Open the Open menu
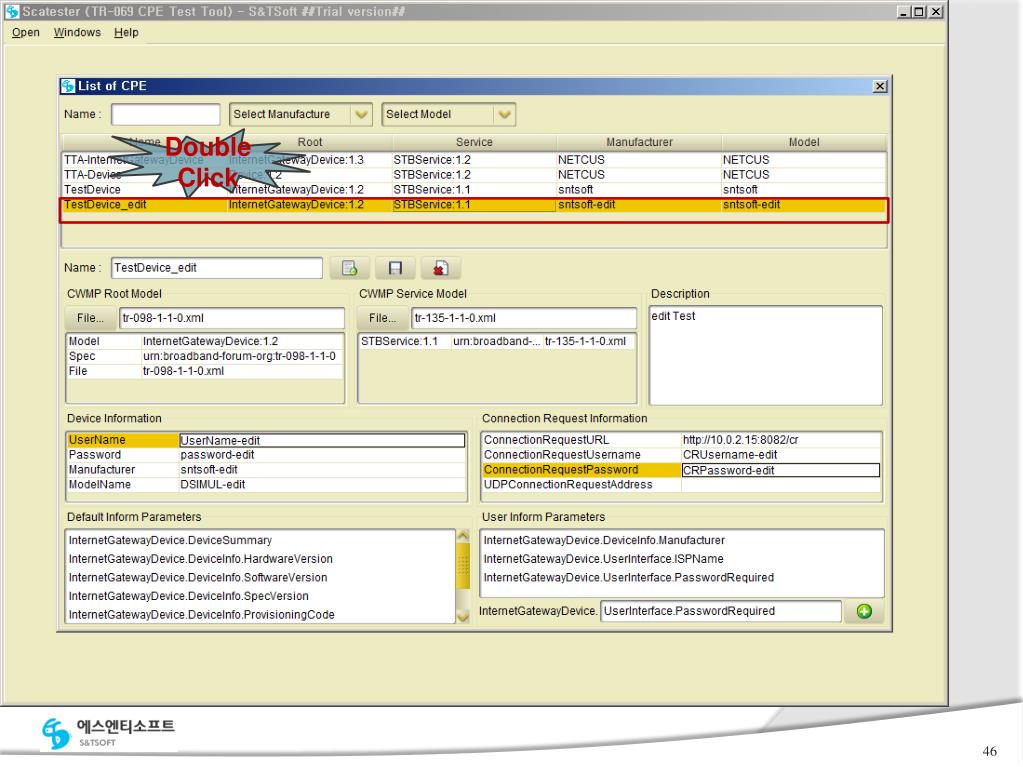Viewport: 1023px width, 767px height. tap(25, 33)
